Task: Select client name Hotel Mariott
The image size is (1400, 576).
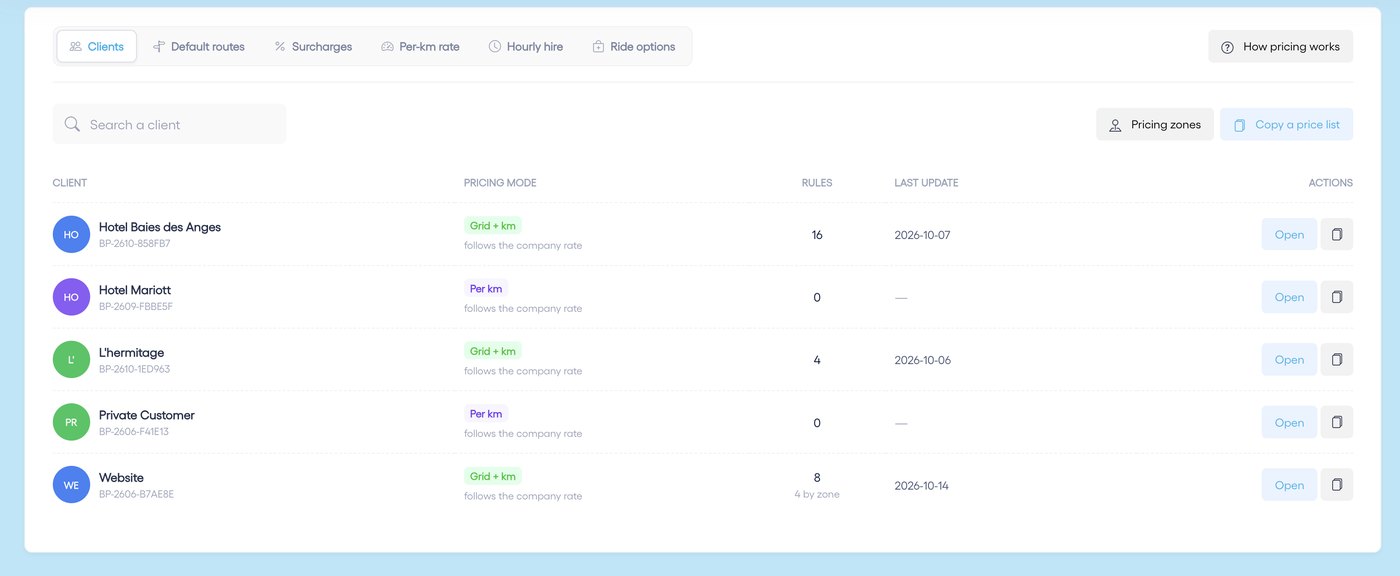Action: pyautogui.click(x=135, y=290)
